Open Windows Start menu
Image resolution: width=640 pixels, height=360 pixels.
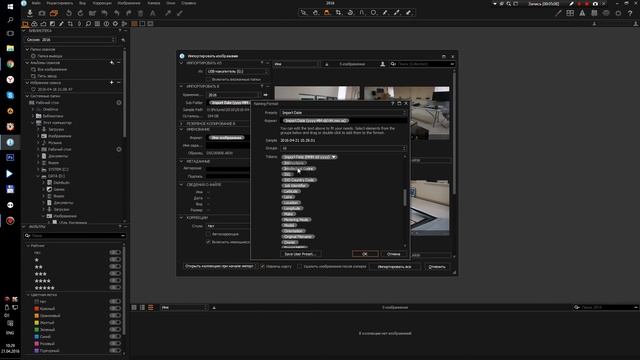[x=10, y=7]
